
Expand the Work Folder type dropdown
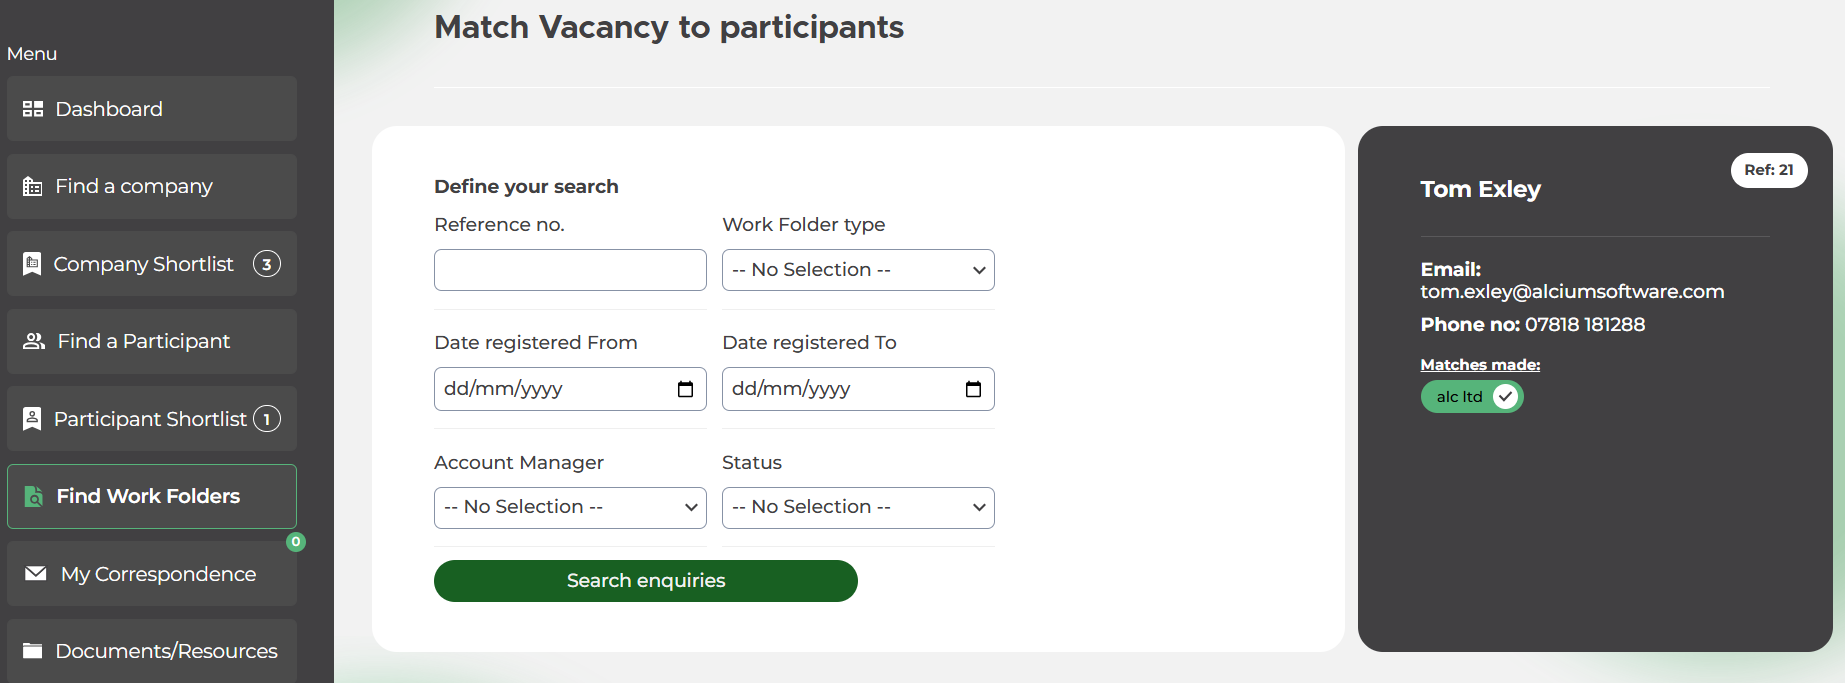point(858,270)
